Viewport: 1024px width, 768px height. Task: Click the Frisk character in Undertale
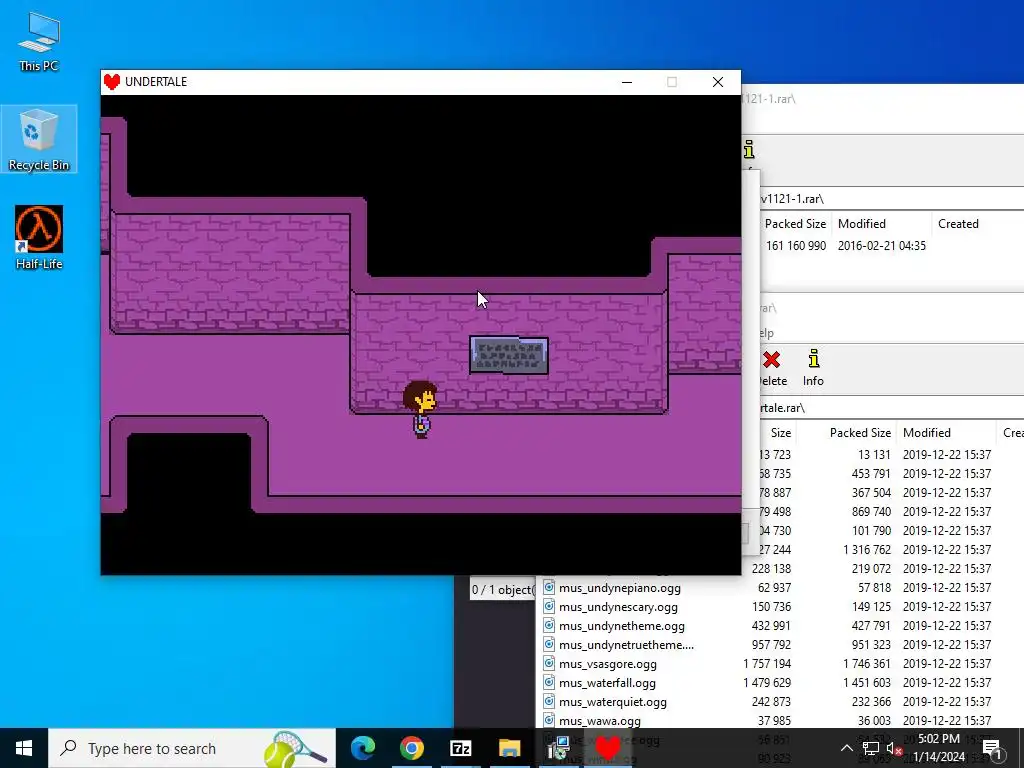421,409
